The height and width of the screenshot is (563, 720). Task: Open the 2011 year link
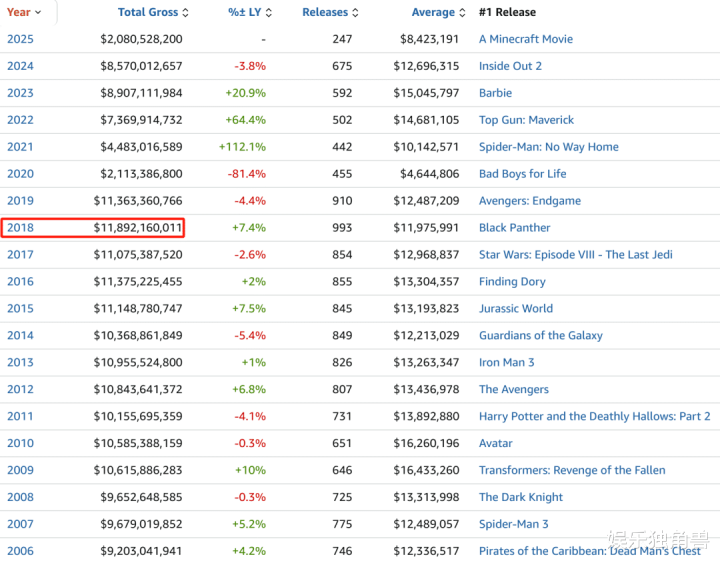point(20,416)
